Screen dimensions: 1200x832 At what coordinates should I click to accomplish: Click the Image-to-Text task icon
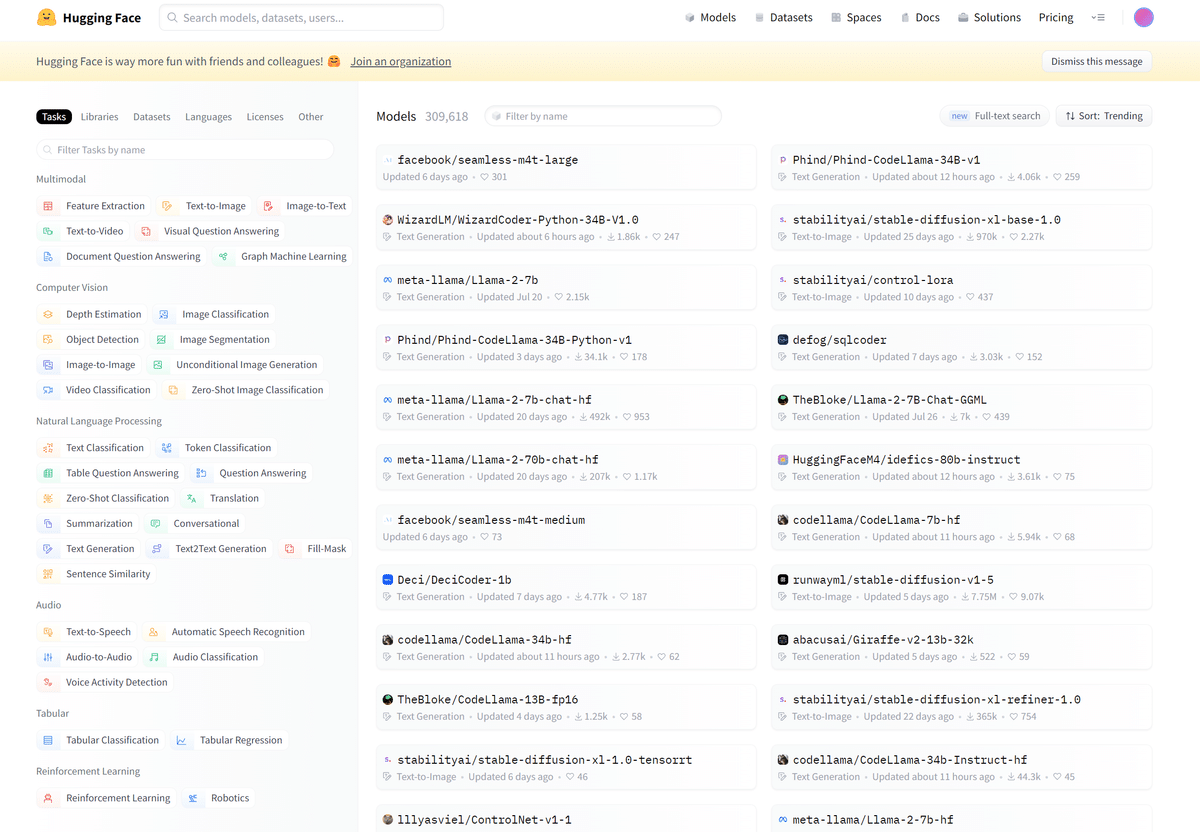pos(268,206)
